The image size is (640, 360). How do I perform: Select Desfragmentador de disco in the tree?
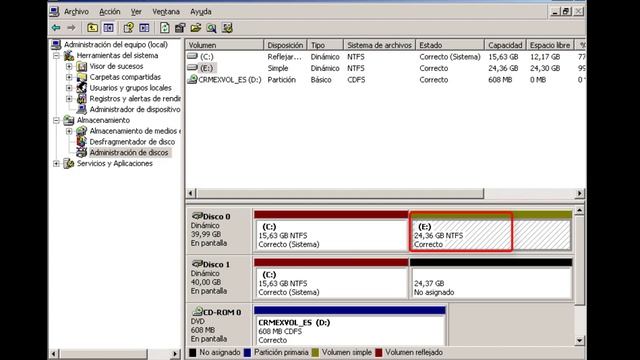[x=132, y=142]
